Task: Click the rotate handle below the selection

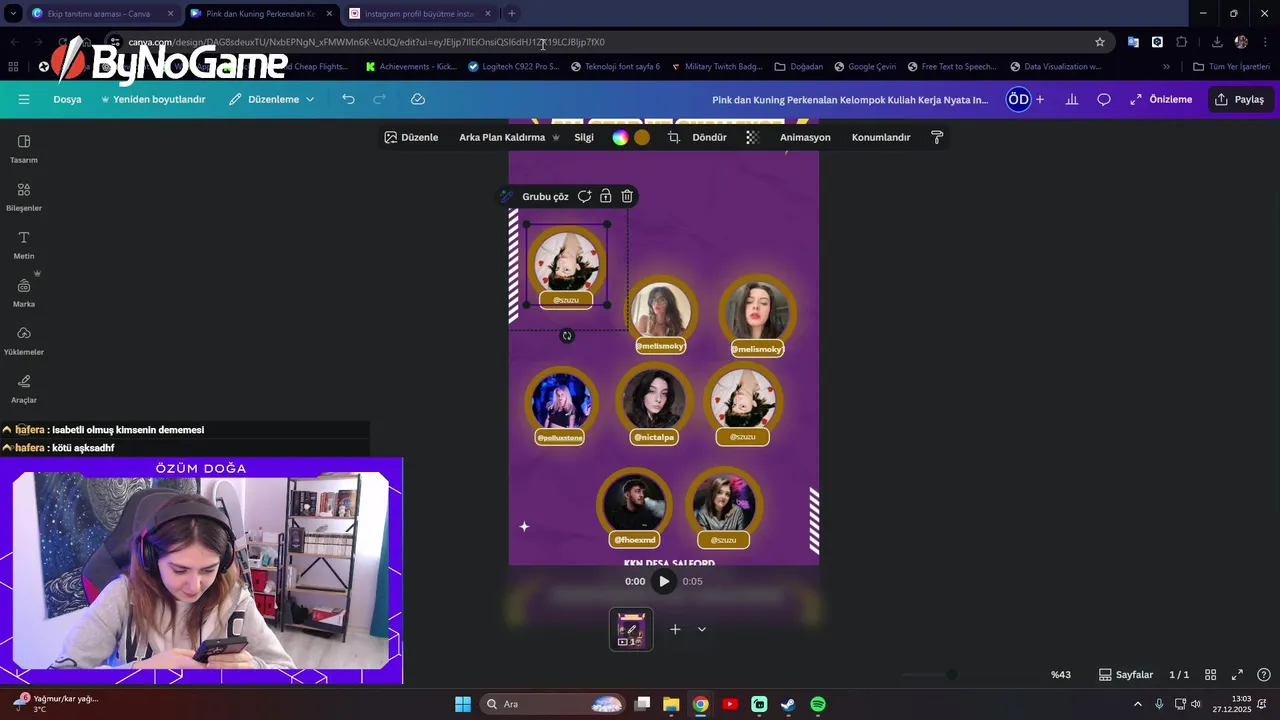Action: pyautogui.click(x=567, y=336)
